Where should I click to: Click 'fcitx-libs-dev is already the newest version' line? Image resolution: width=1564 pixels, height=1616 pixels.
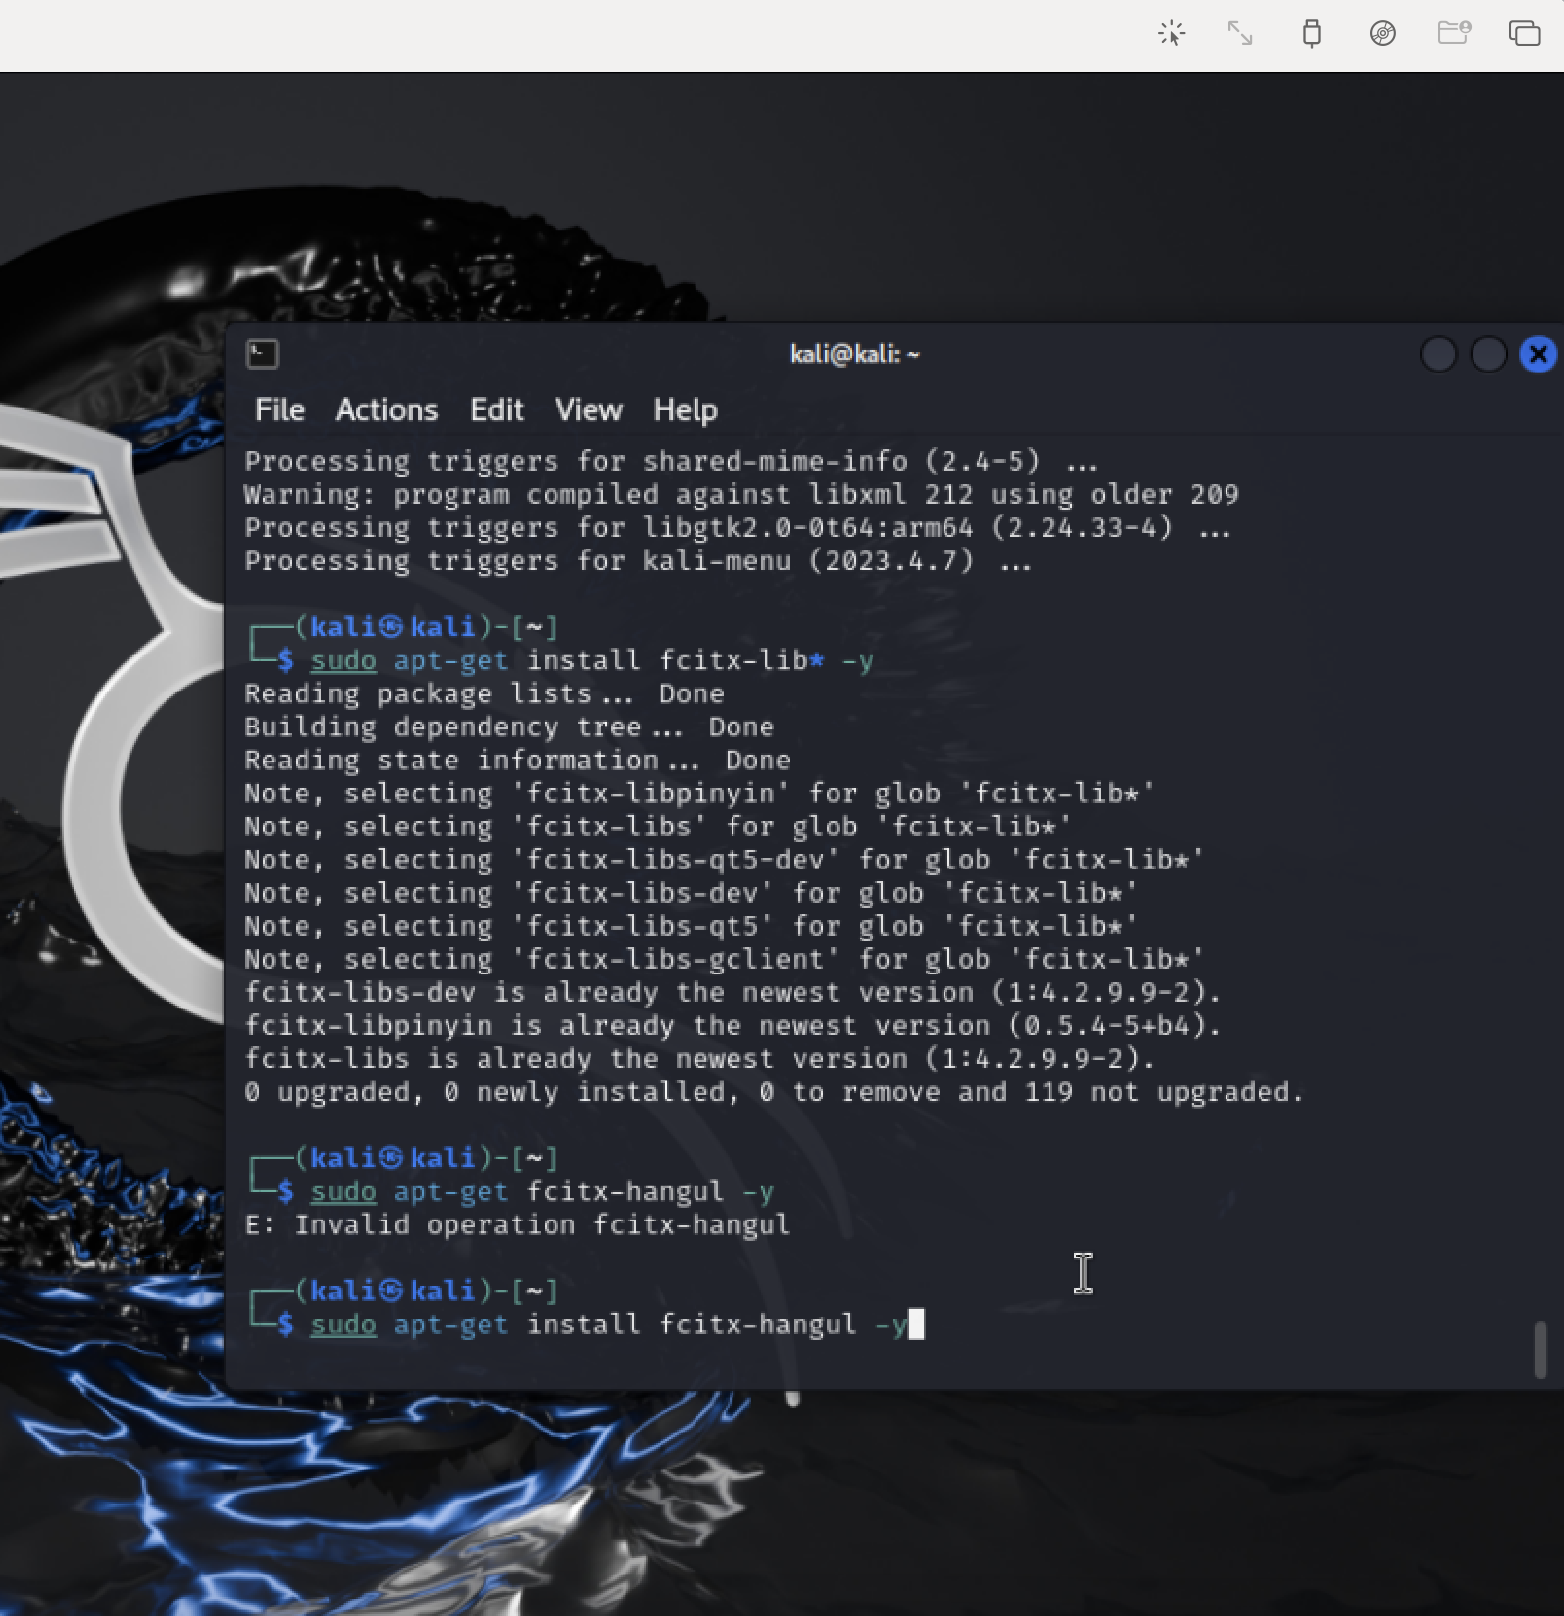(733, 992)
